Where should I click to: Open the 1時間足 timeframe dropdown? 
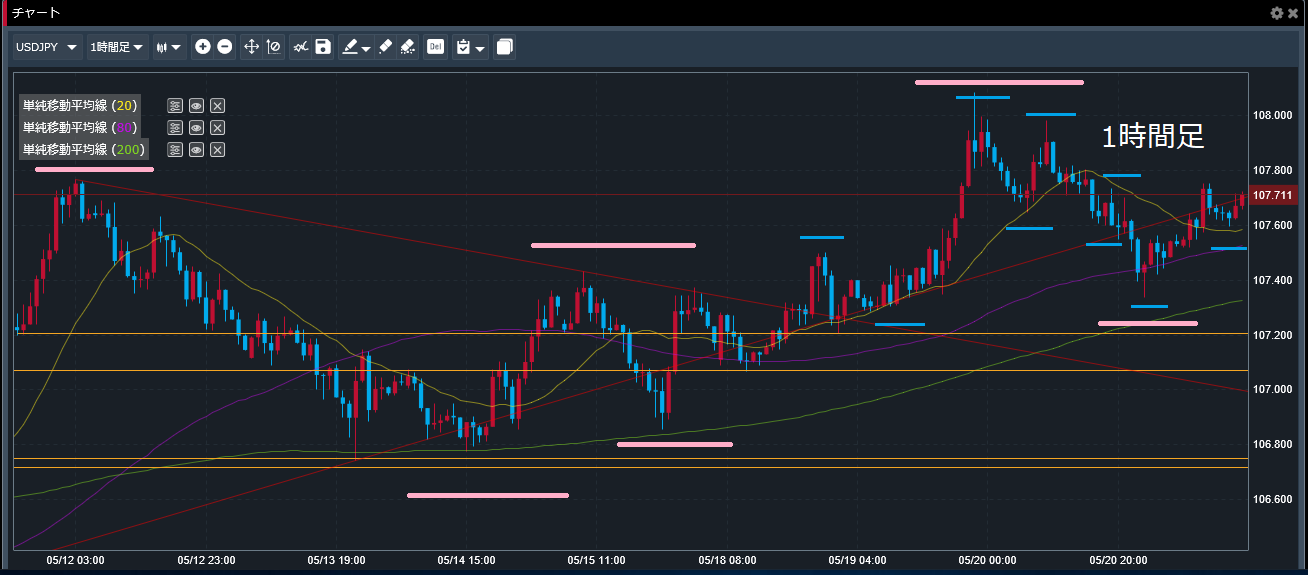point(117,47)
